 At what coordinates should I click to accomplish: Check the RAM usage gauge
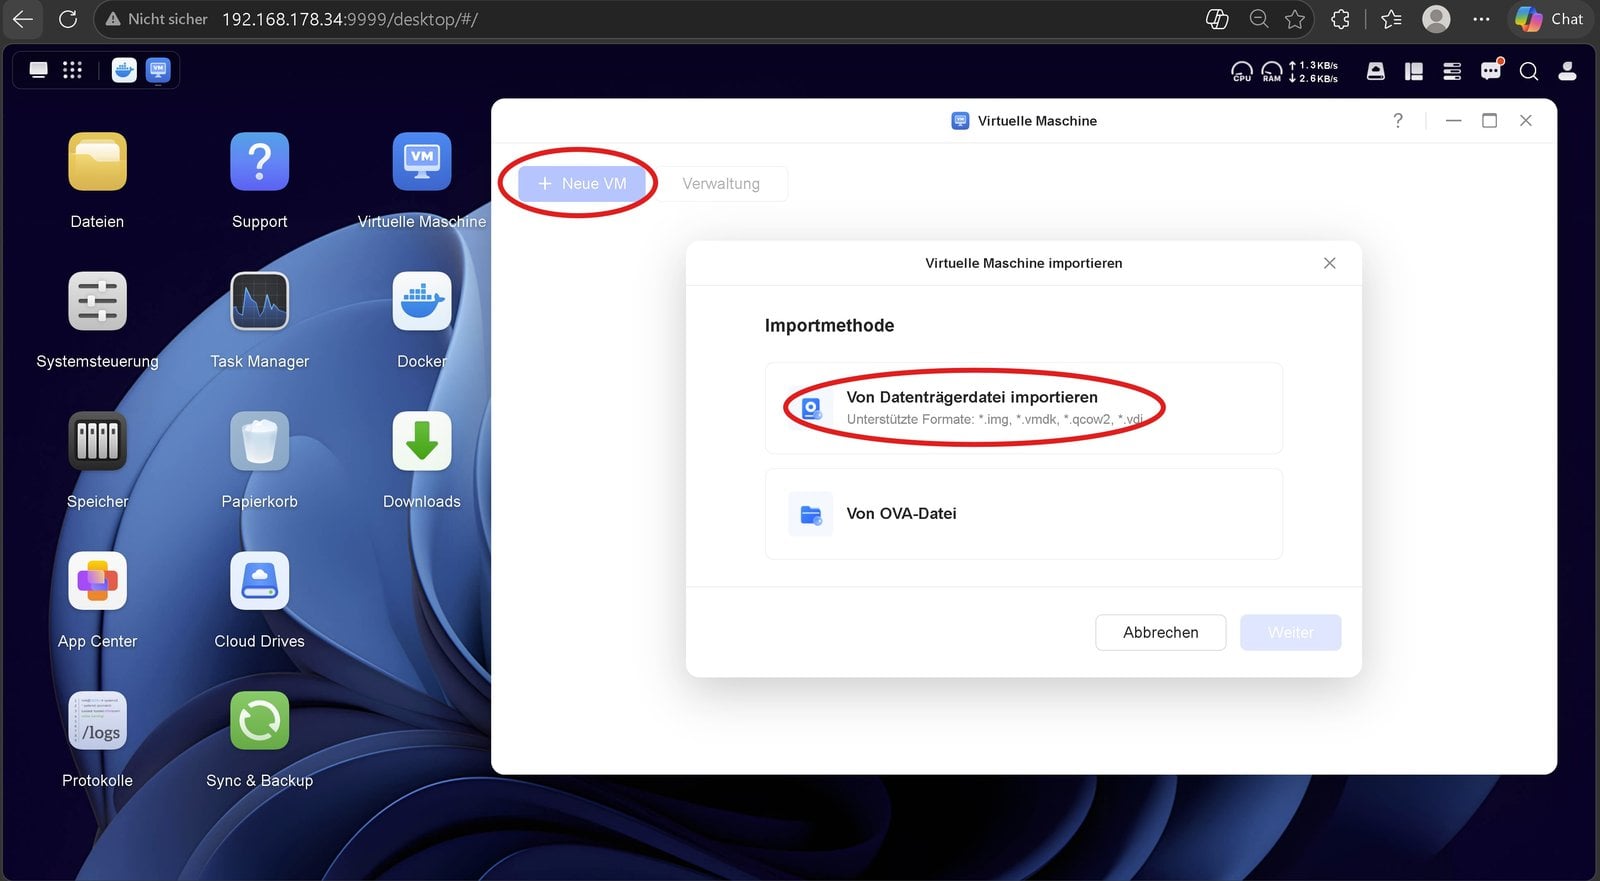(x=1272, y=71)
